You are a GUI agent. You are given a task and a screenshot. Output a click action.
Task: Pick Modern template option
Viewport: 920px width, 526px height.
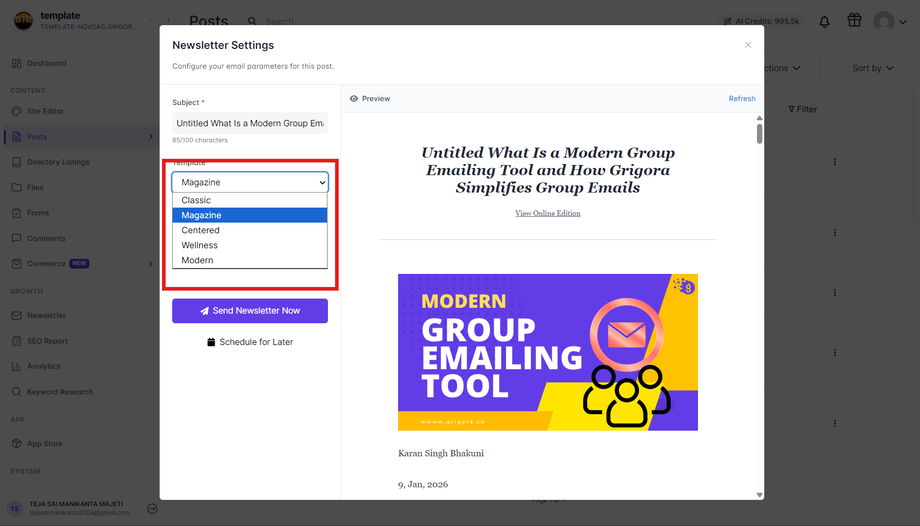coord(249,260)
